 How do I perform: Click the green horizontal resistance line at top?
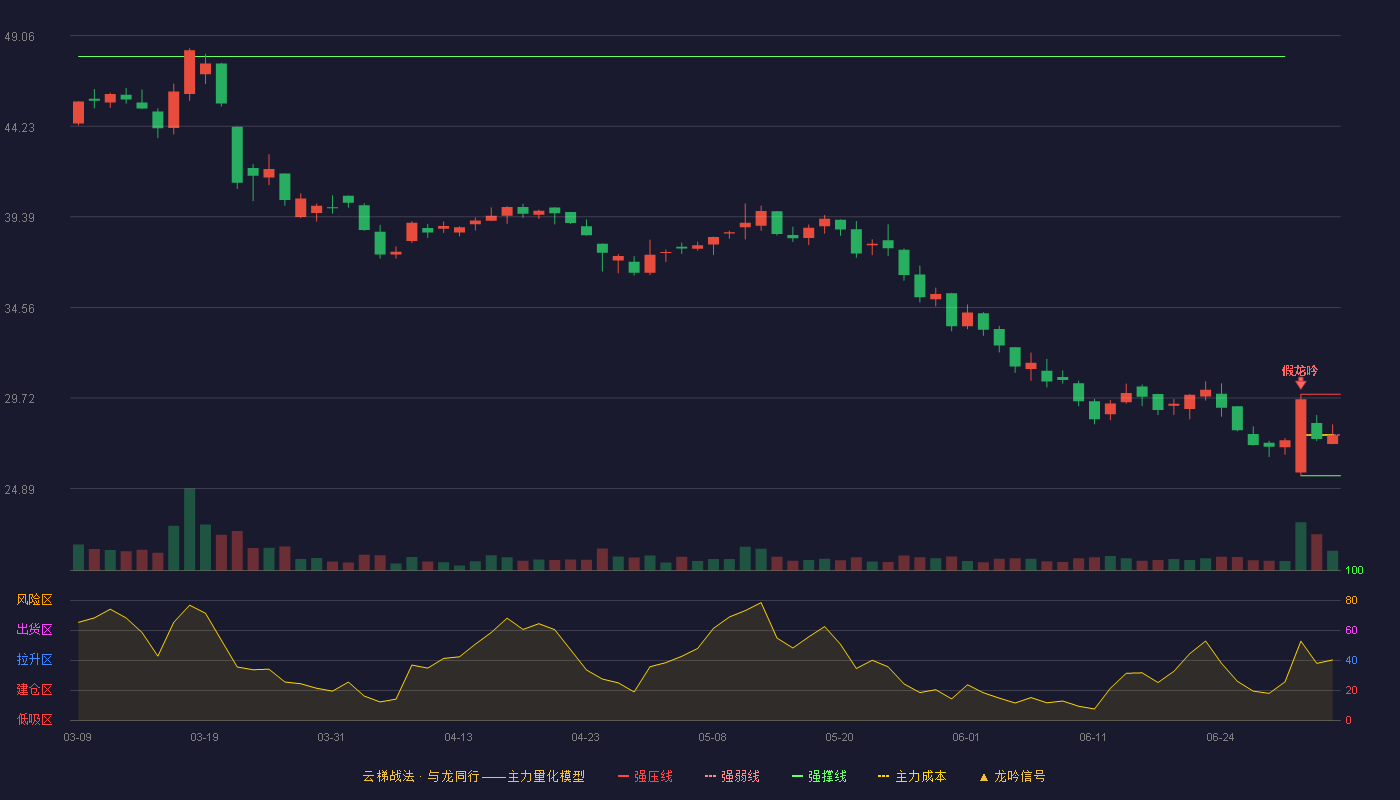681,57
